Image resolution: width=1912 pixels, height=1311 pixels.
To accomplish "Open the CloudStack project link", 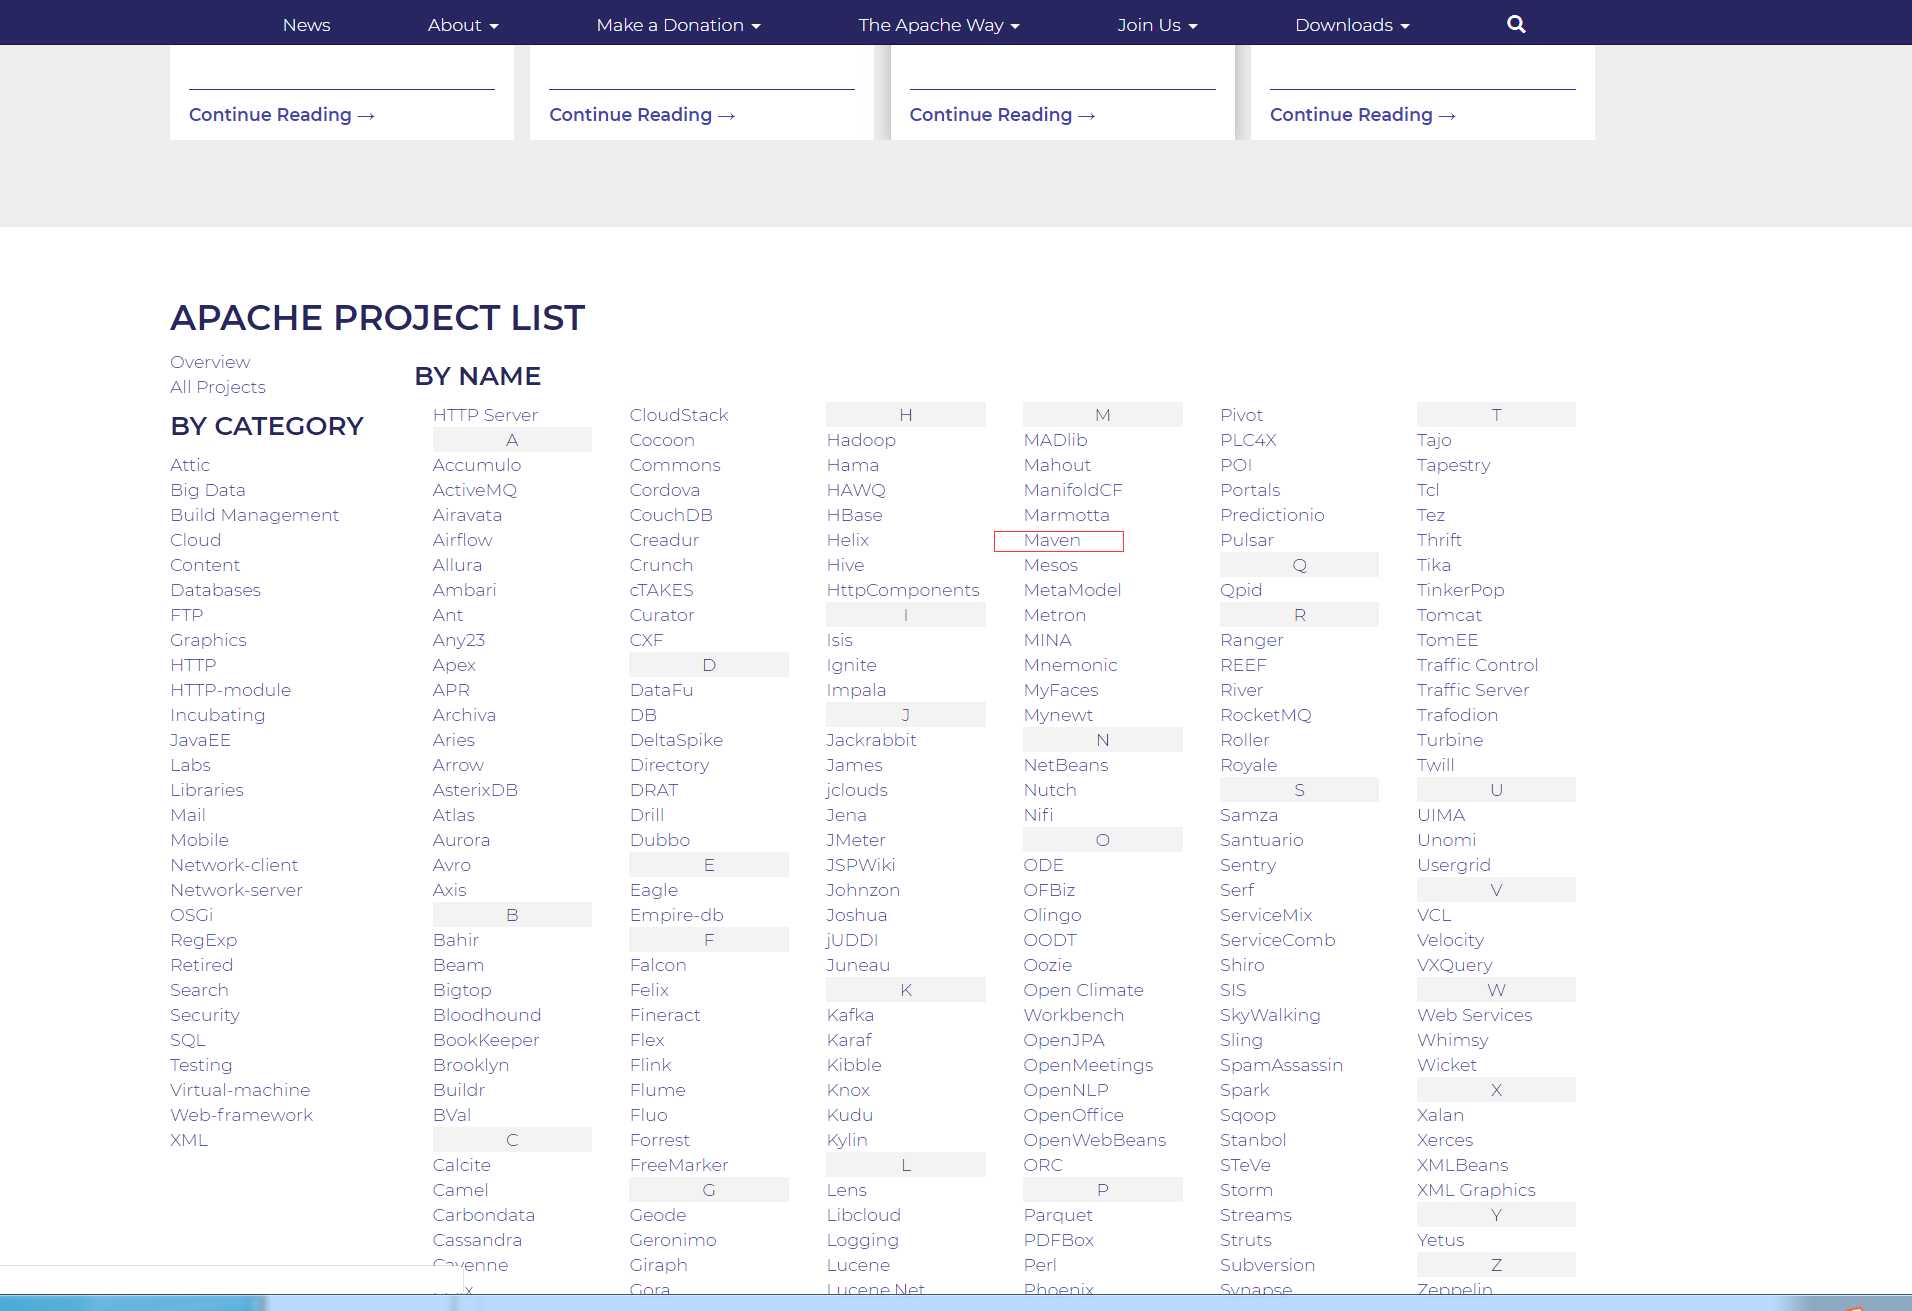I will 679,415.
